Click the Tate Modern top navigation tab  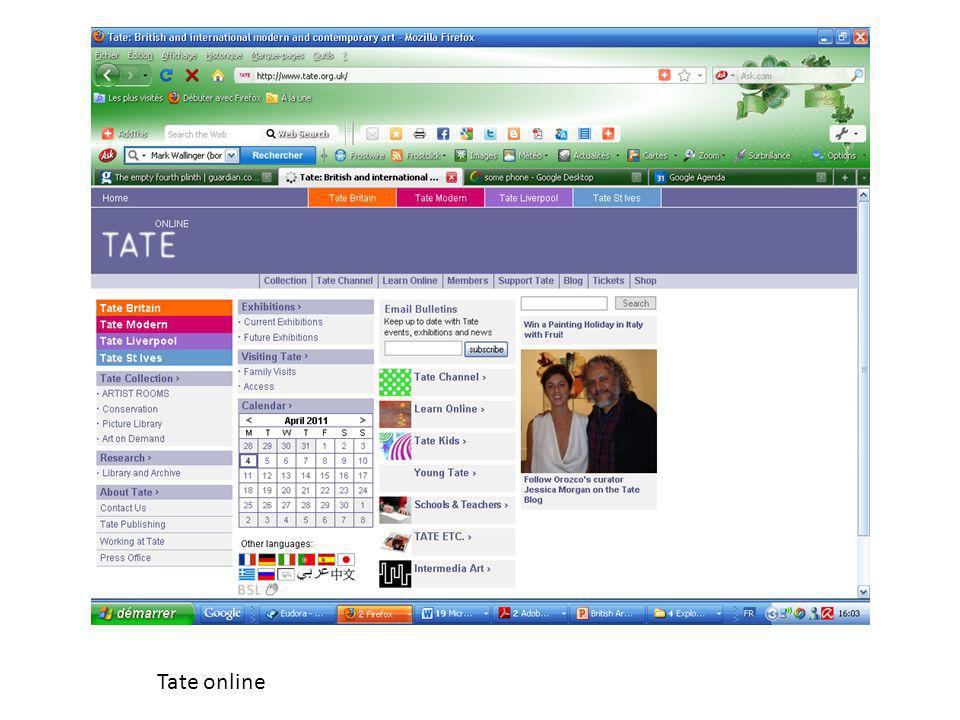point(440,198)
